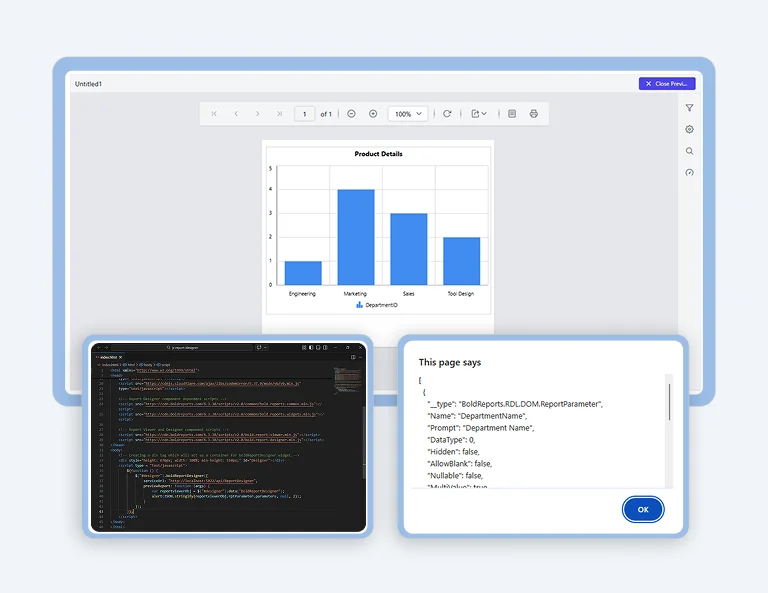
Task: Click the editor forward navigation arrow
Action: point(107,347)
